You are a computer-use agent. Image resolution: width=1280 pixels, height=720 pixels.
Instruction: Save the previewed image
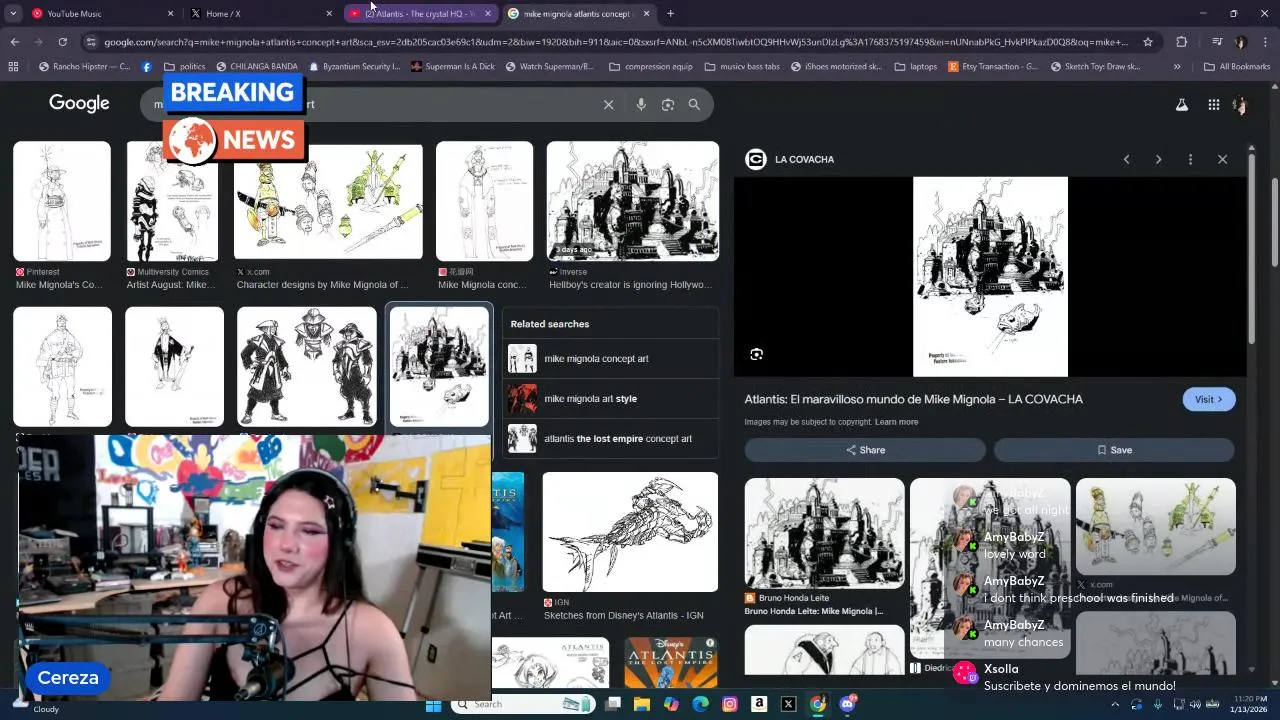pyautogui.click(x=1114, y=450)
